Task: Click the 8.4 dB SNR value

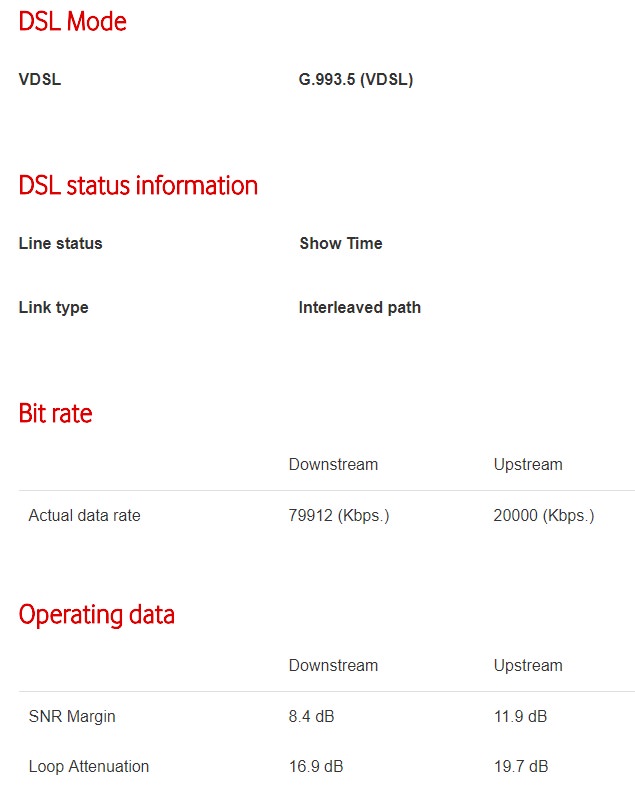Action: 312,716
